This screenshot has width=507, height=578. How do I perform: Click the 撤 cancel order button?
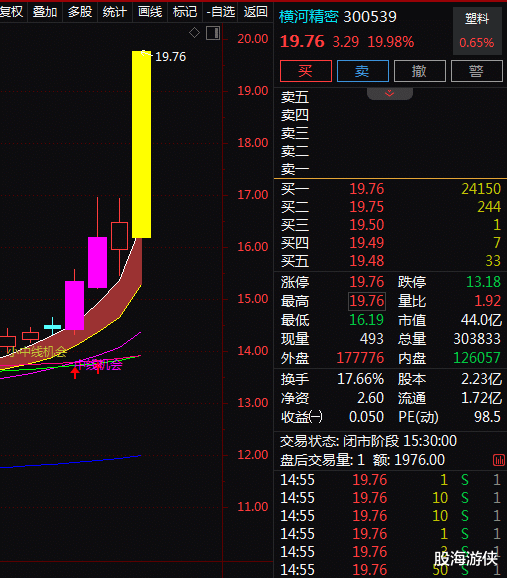[x=420, y=71]
